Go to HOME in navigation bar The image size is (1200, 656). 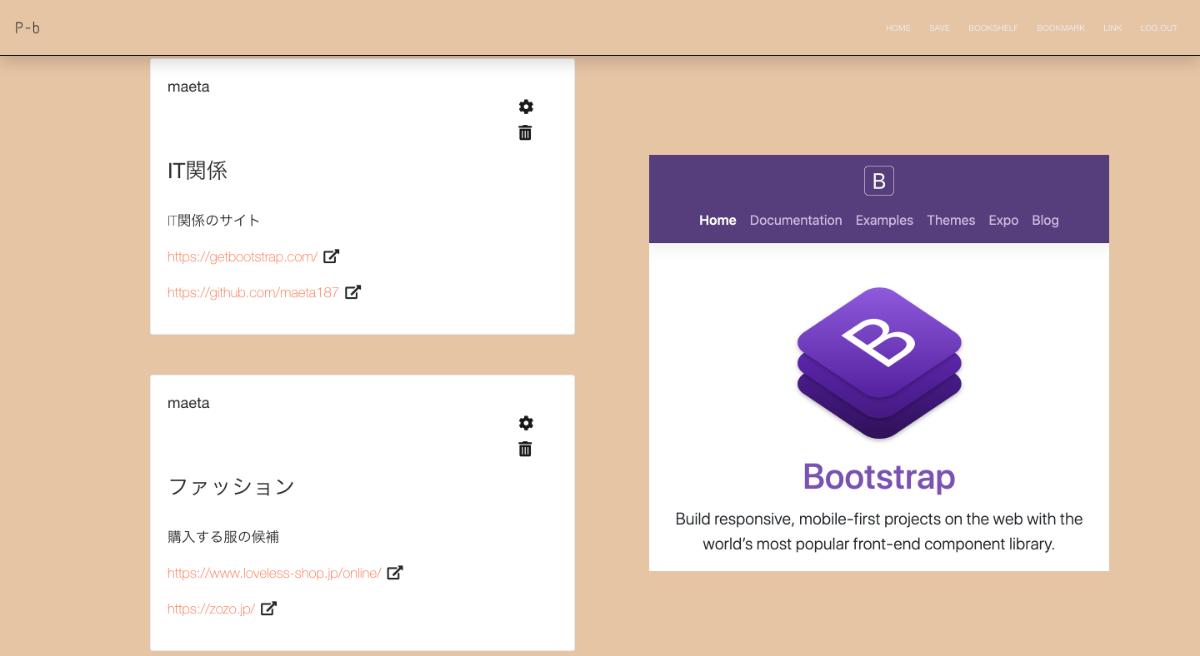(898, 28)
